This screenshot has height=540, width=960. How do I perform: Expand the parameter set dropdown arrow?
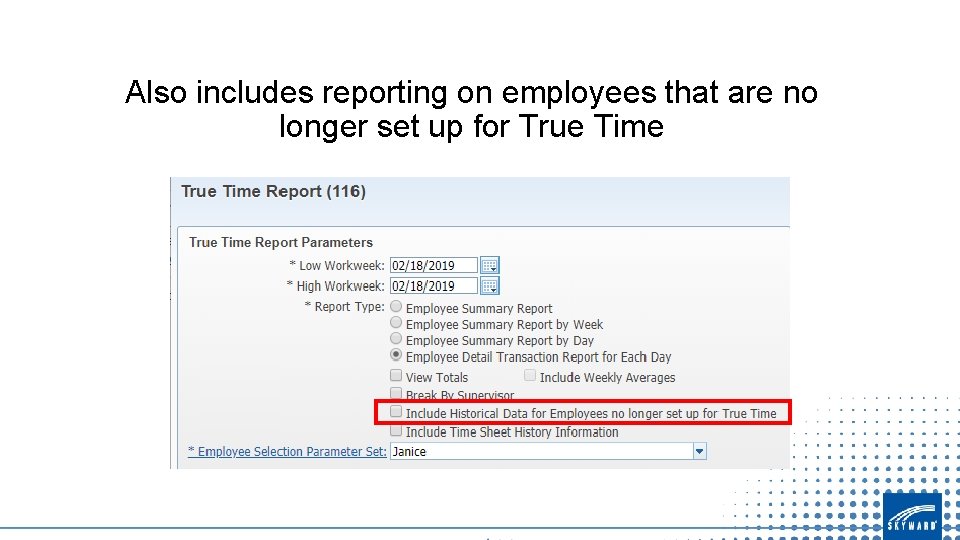699,451
